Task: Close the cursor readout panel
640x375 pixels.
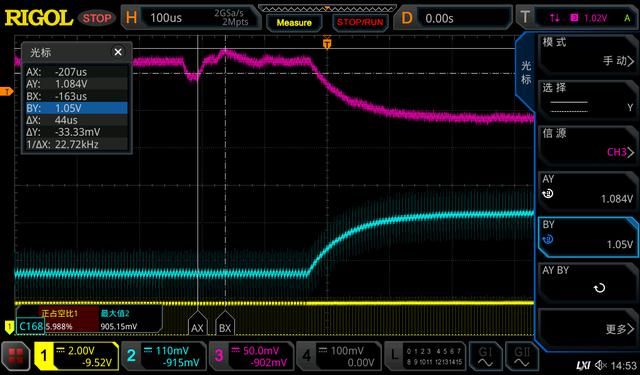Action: (118, 52)
